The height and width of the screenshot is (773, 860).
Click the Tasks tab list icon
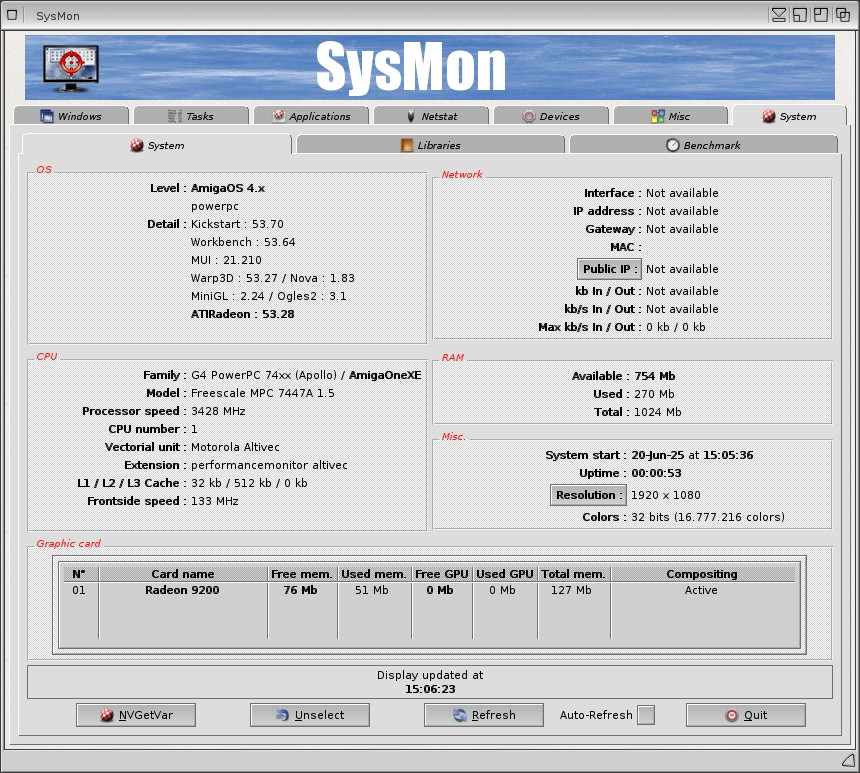coord(174,116)
